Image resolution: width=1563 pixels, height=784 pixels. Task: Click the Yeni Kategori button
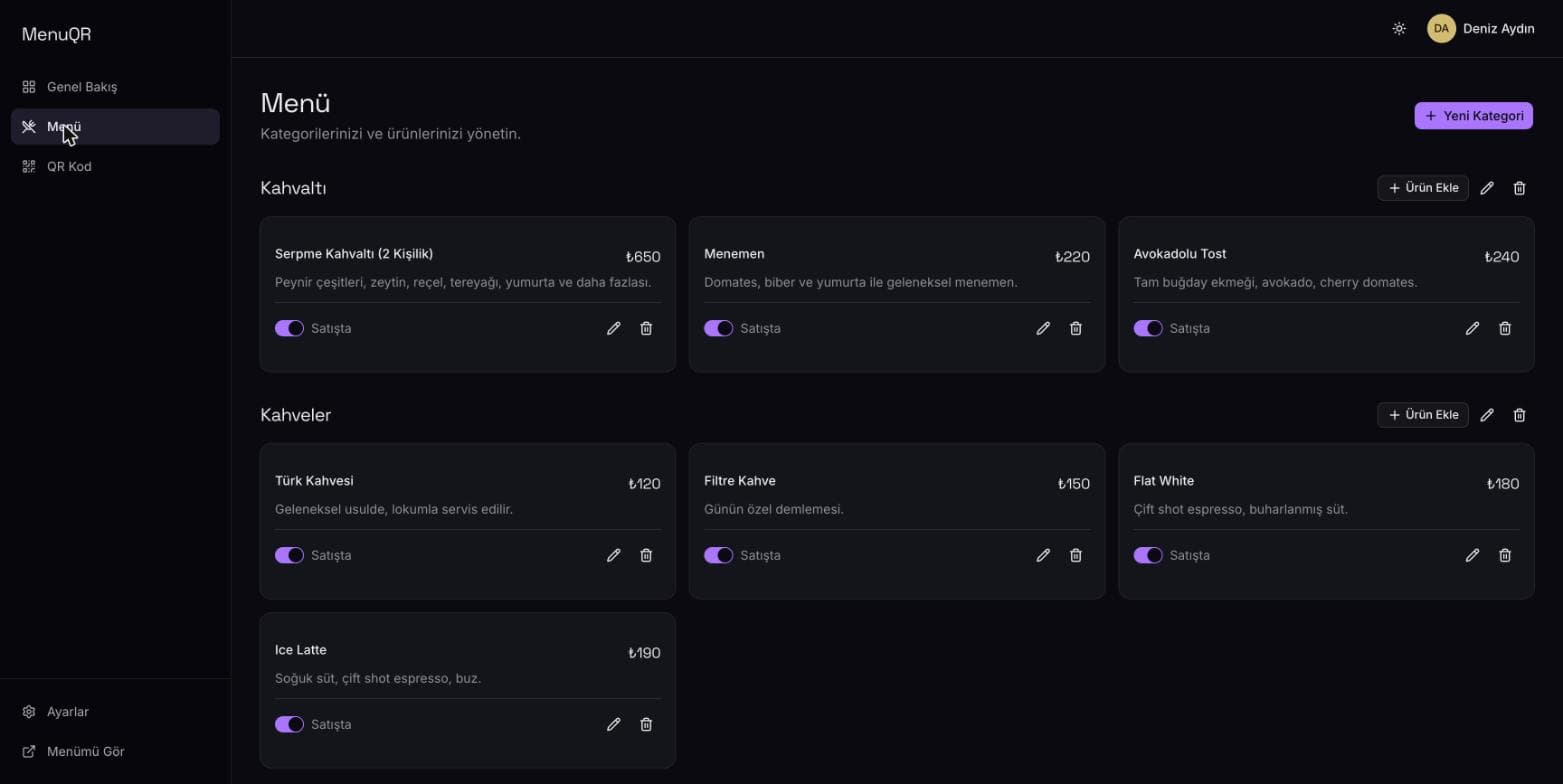tap(1473, 116)
